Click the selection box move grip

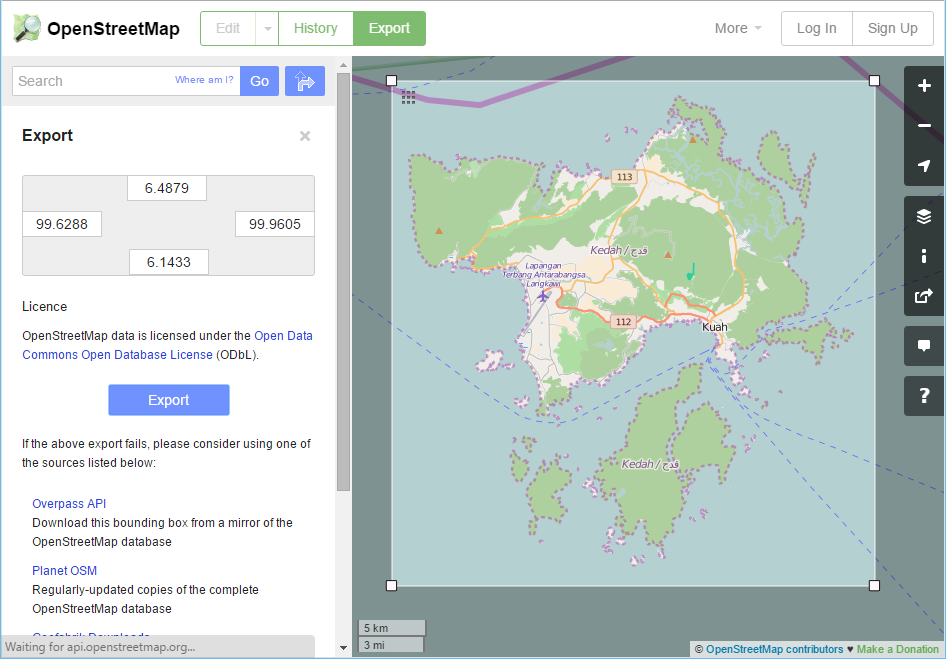[x=408, y=98]
